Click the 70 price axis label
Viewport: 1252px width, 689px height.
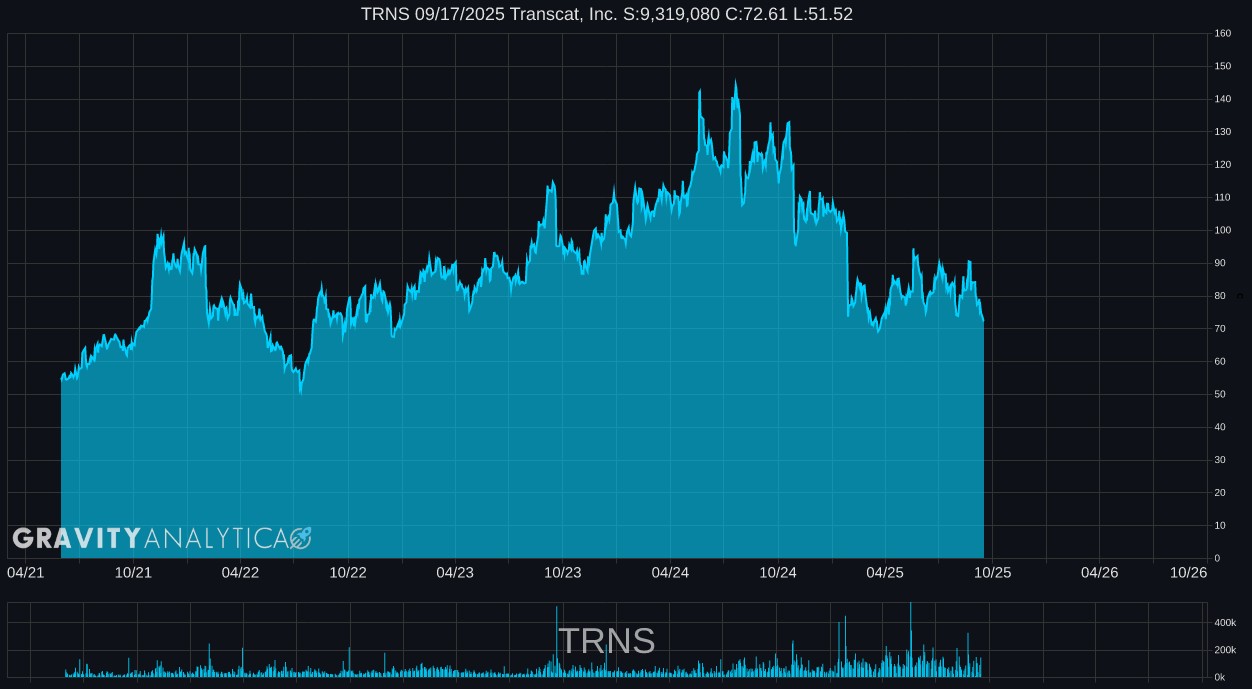[x=1220, y=329]
